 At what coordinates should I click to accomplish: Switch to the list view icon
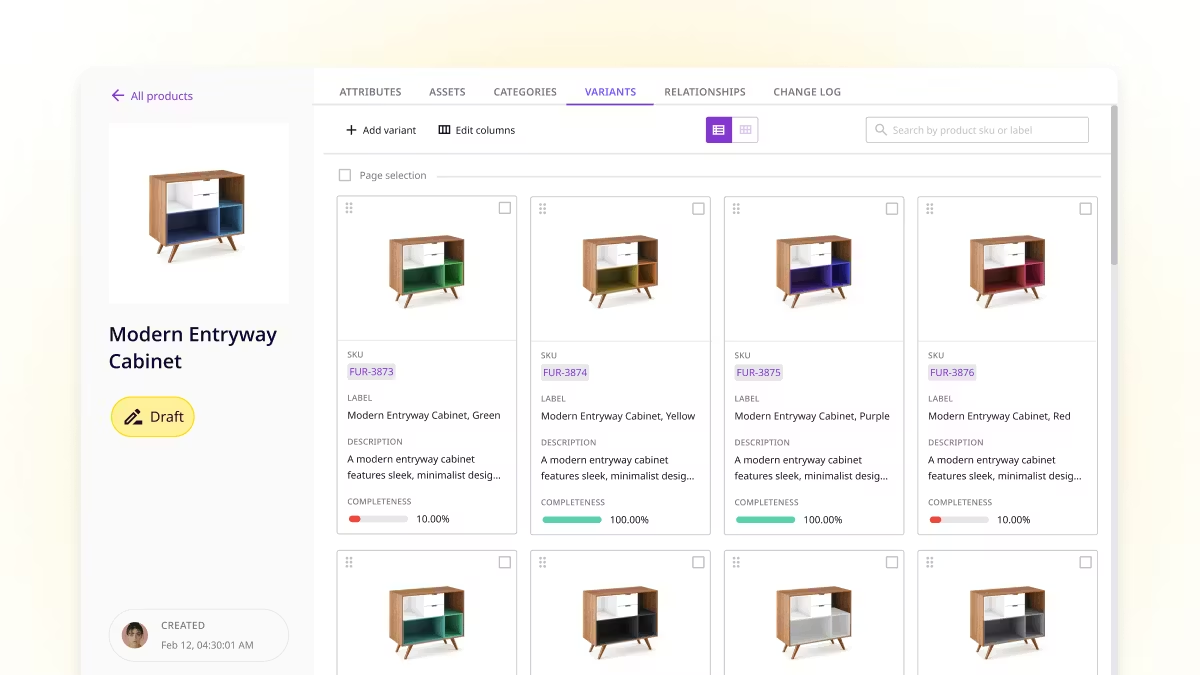(719, 130)
